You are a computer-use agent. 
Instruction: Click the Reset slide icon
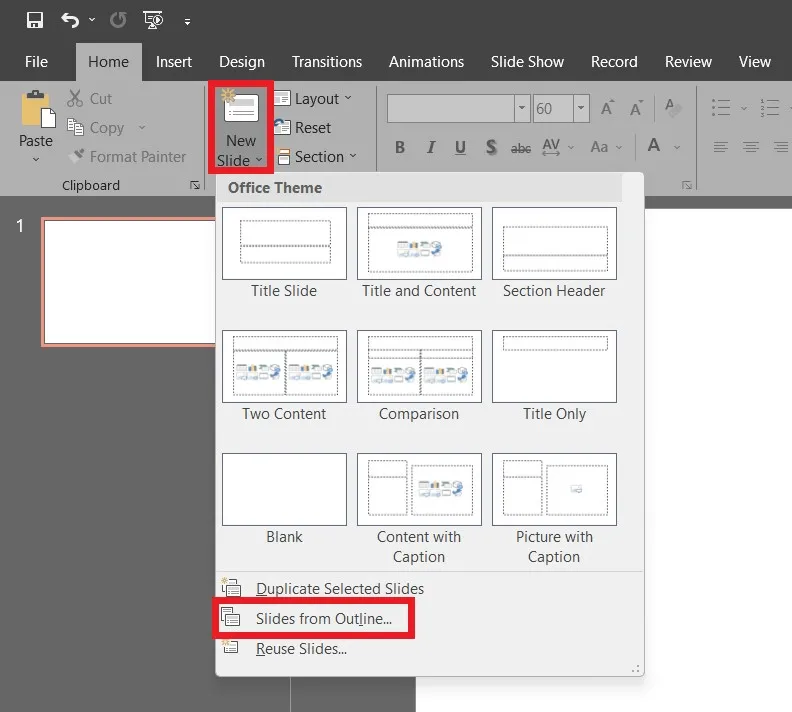282,128
